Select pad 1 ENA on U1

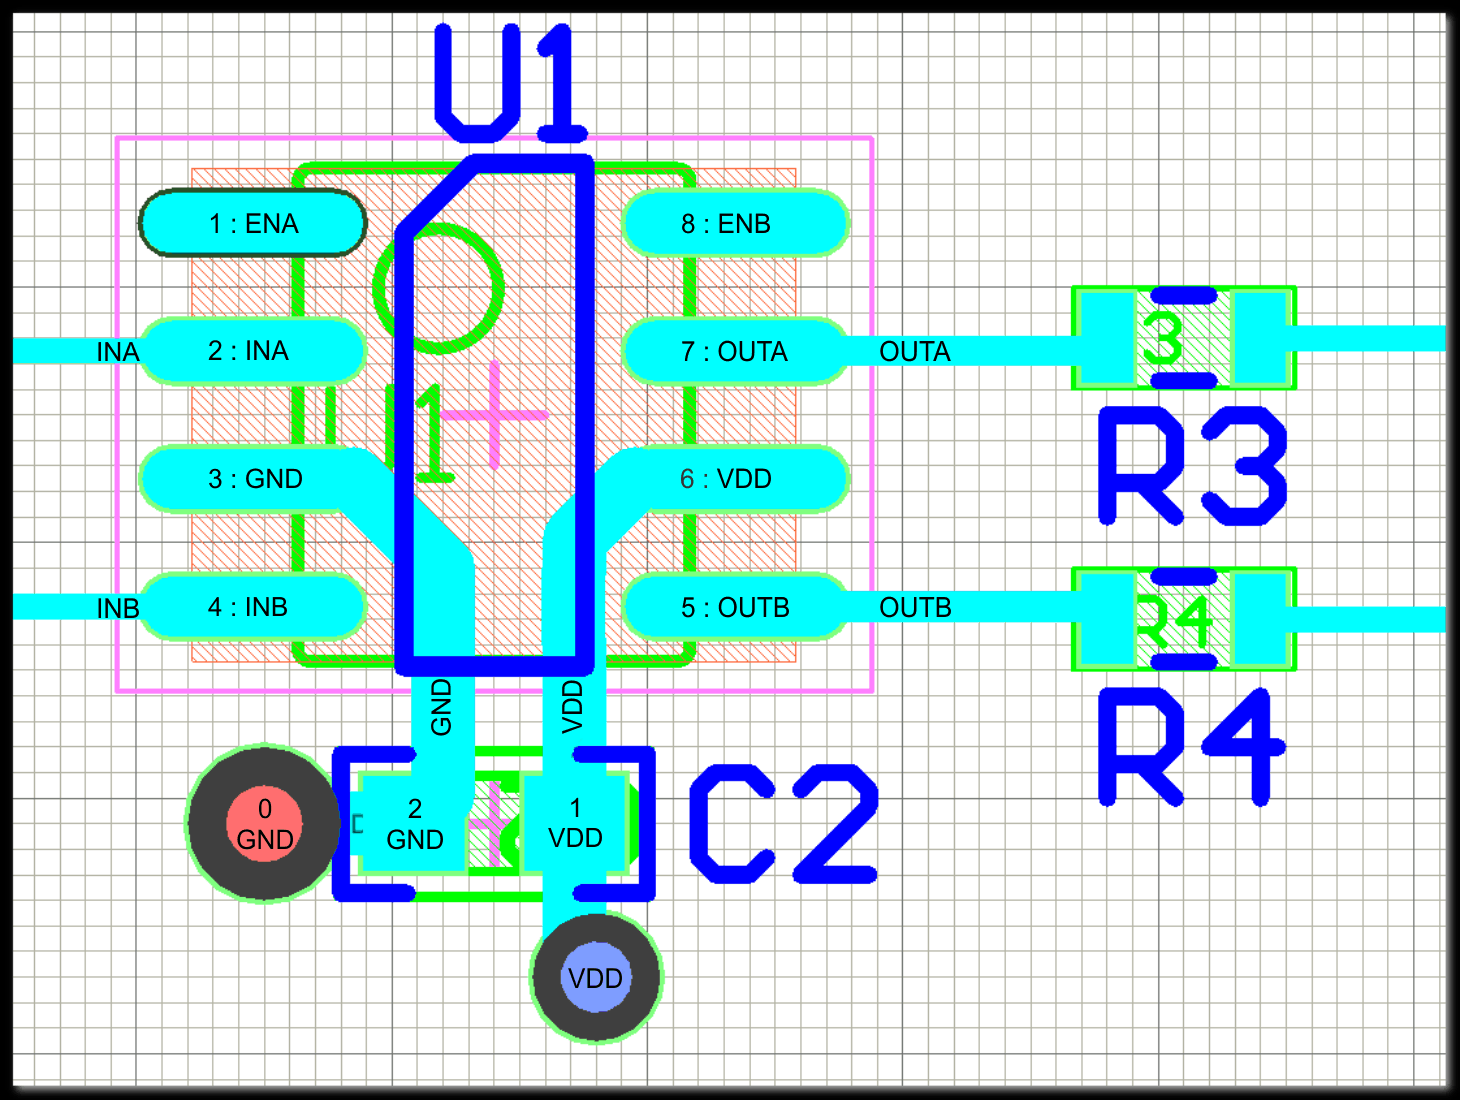point(253,223)
